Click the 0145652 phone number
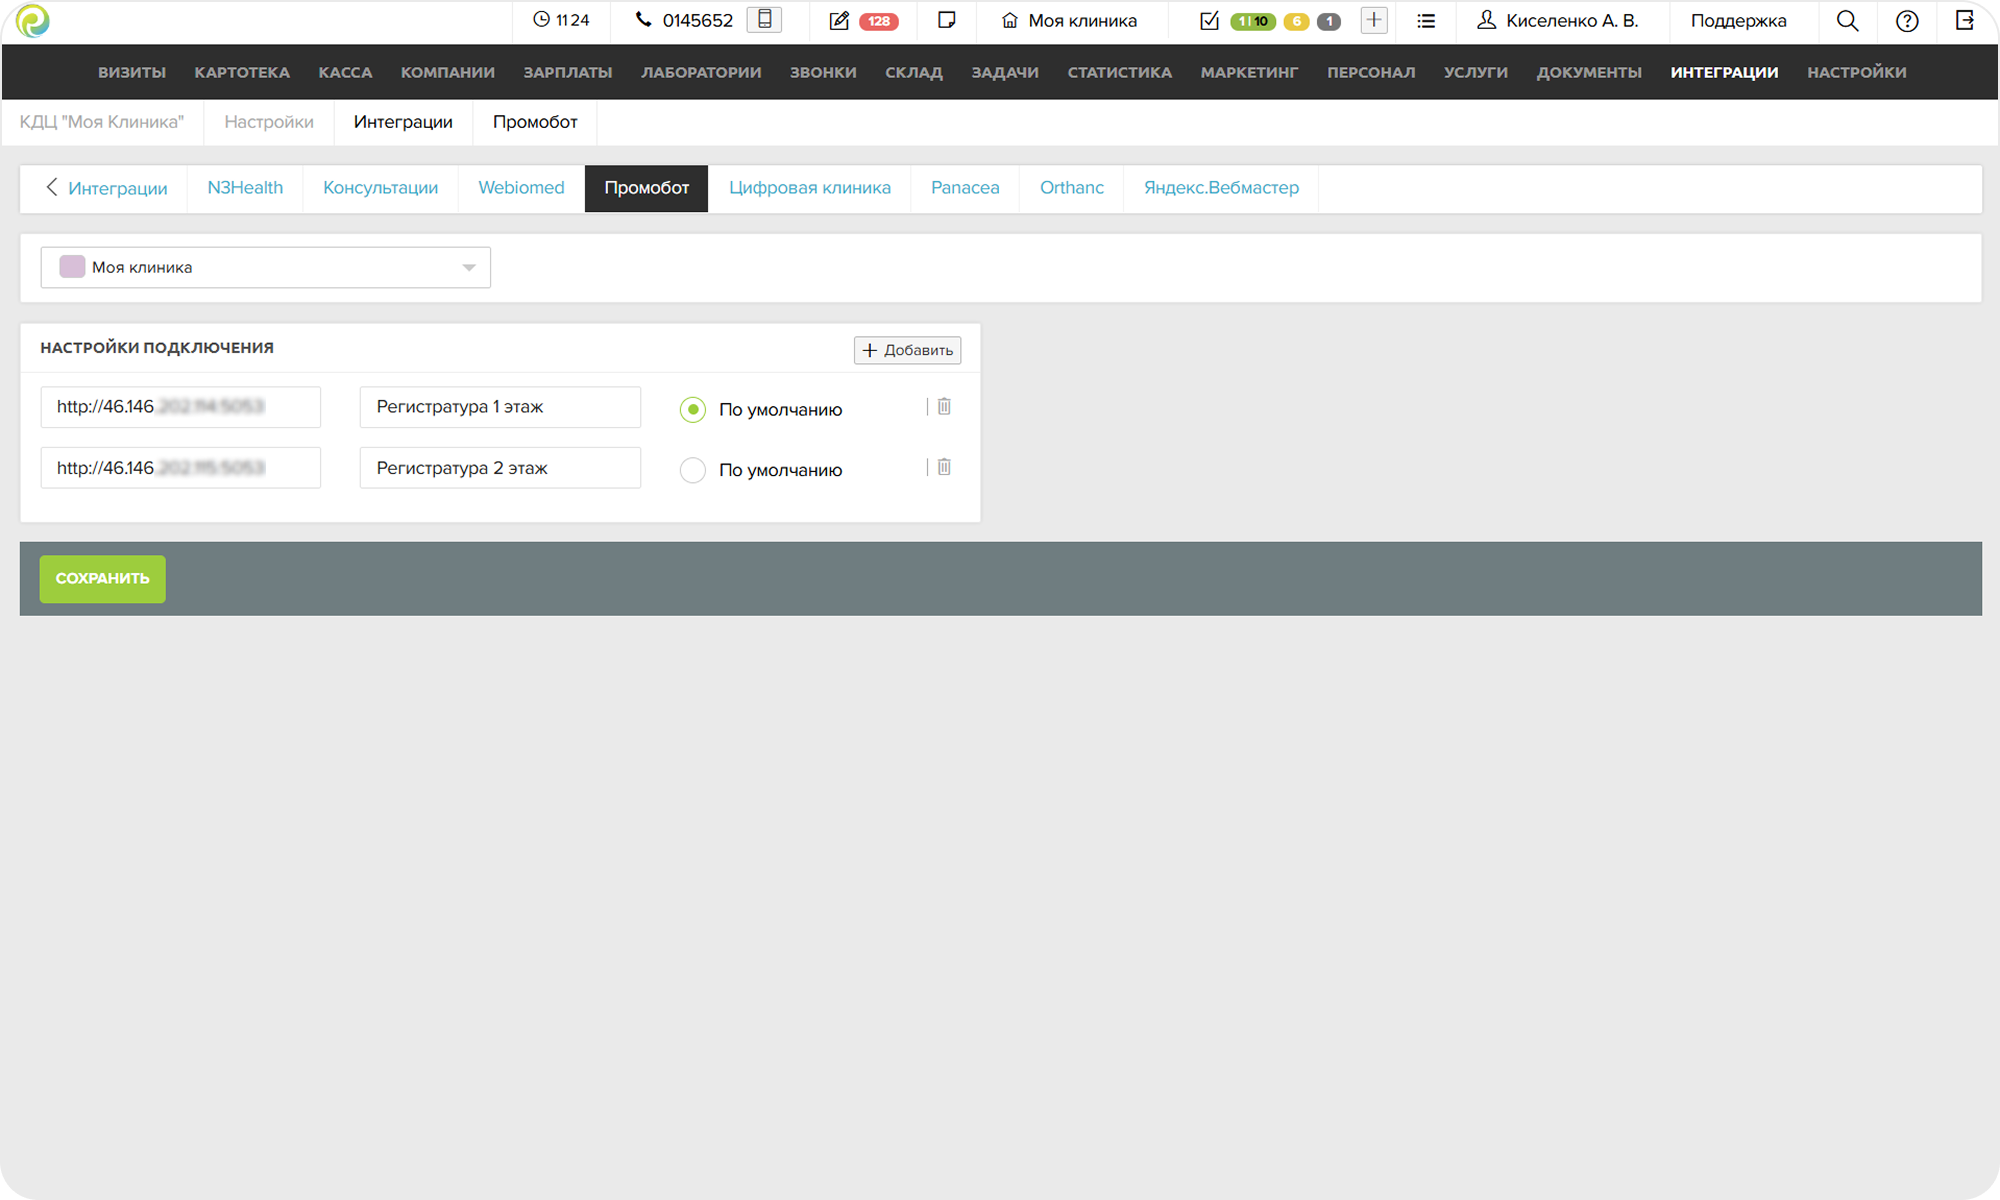2000x1200 pixels. click(x=698, y=20)
